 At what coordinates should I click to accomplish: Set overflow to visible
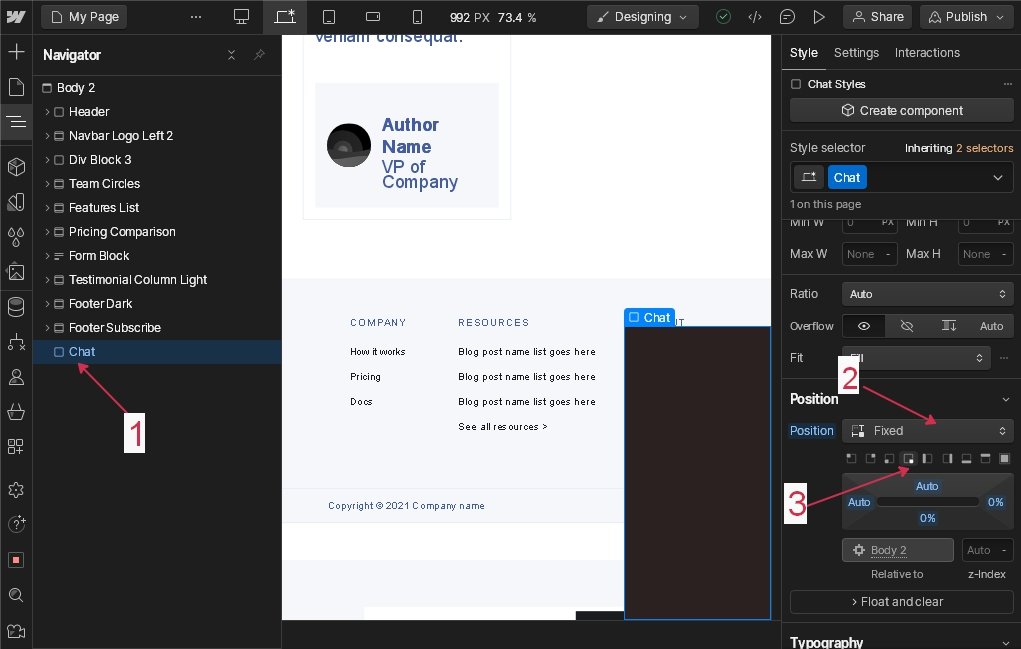point(864,326)
